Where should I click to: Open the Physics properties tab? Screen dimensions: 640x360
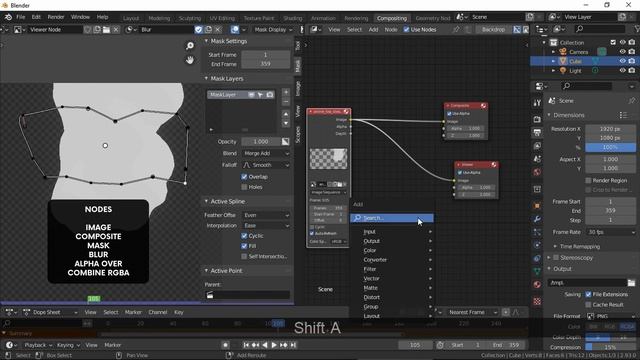(x=537, y=245)
